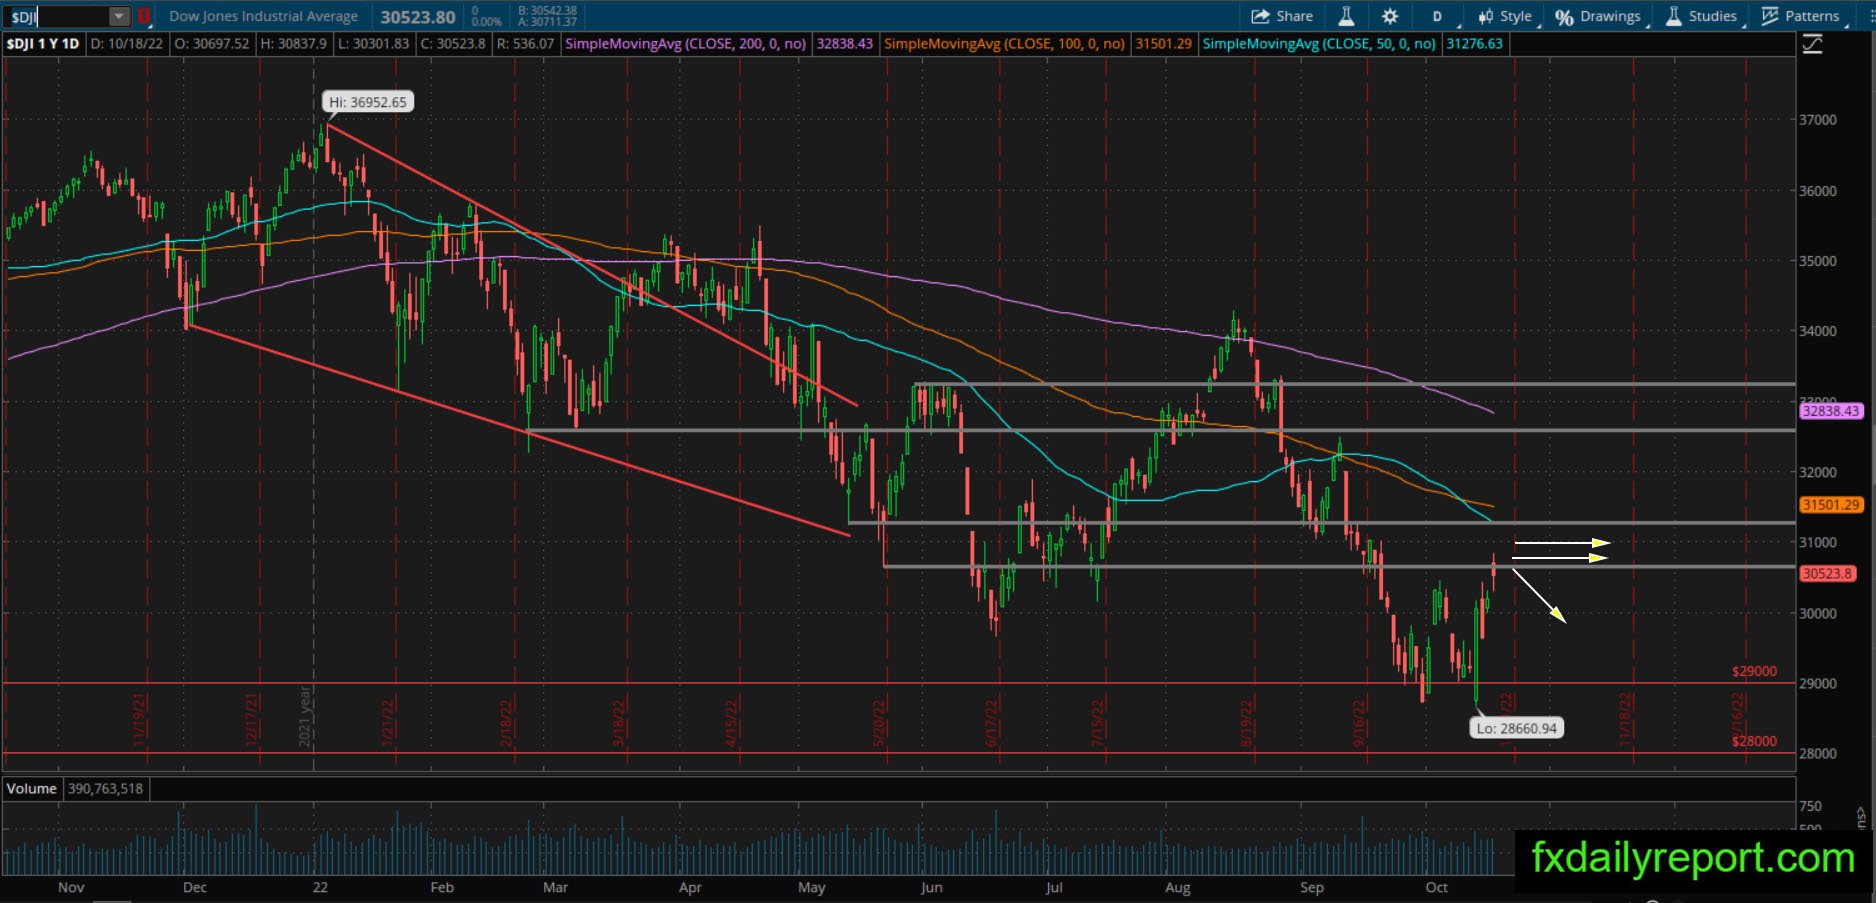Viewport: 1876px width, 903px height.
Task: Open the symbol selector dropdown arrow
Action: pyautogui.click(x=119, y=16)
